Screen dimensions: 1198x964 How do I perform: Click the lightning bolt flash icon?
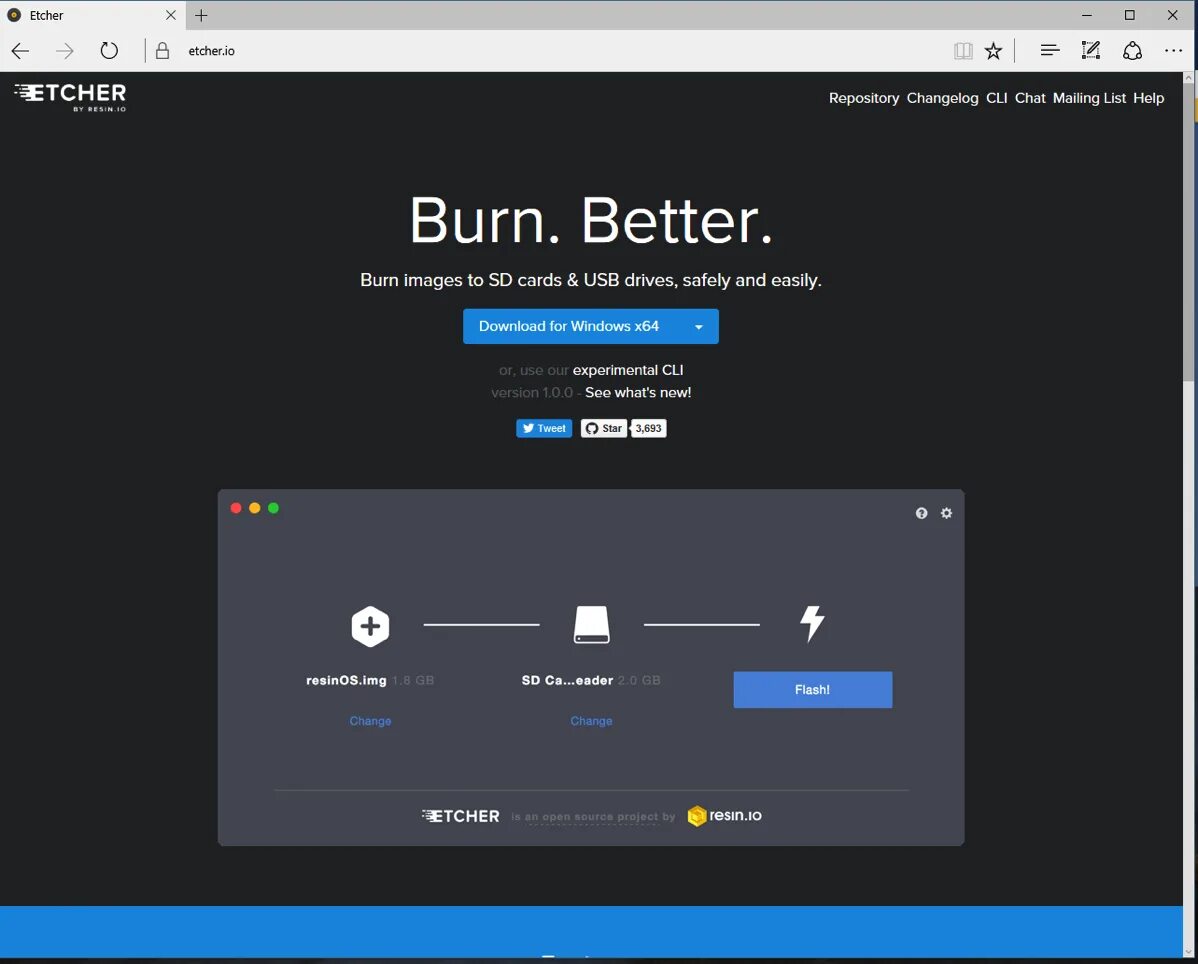pos(812,623)
